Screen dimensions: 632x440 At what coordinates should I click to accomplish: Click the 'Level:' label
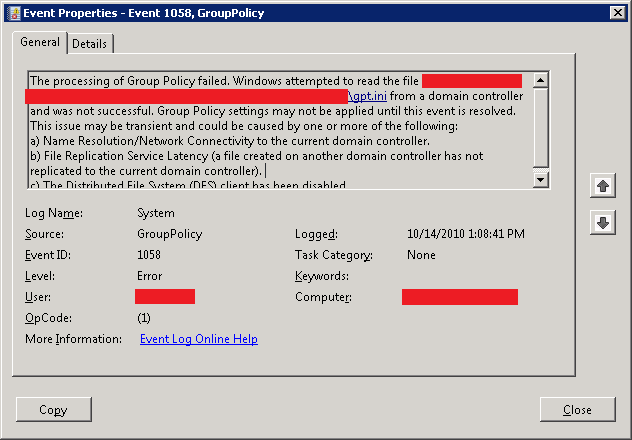point(40,276)
